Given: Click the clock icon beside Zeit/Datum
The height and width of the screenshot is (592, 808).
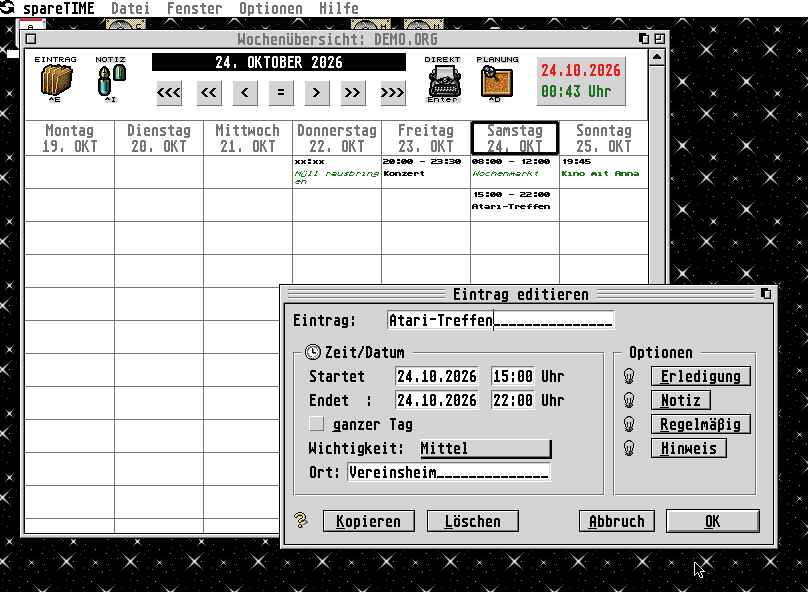Looking at the screenshot, I should click(312, 352).
